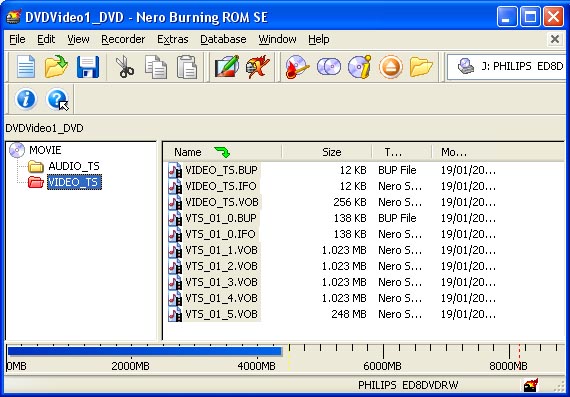Image resolution: width=570 pixels, height=397 pixels.
Task: Show disc info icon with letter i
Action: click(x=360, y=67)
